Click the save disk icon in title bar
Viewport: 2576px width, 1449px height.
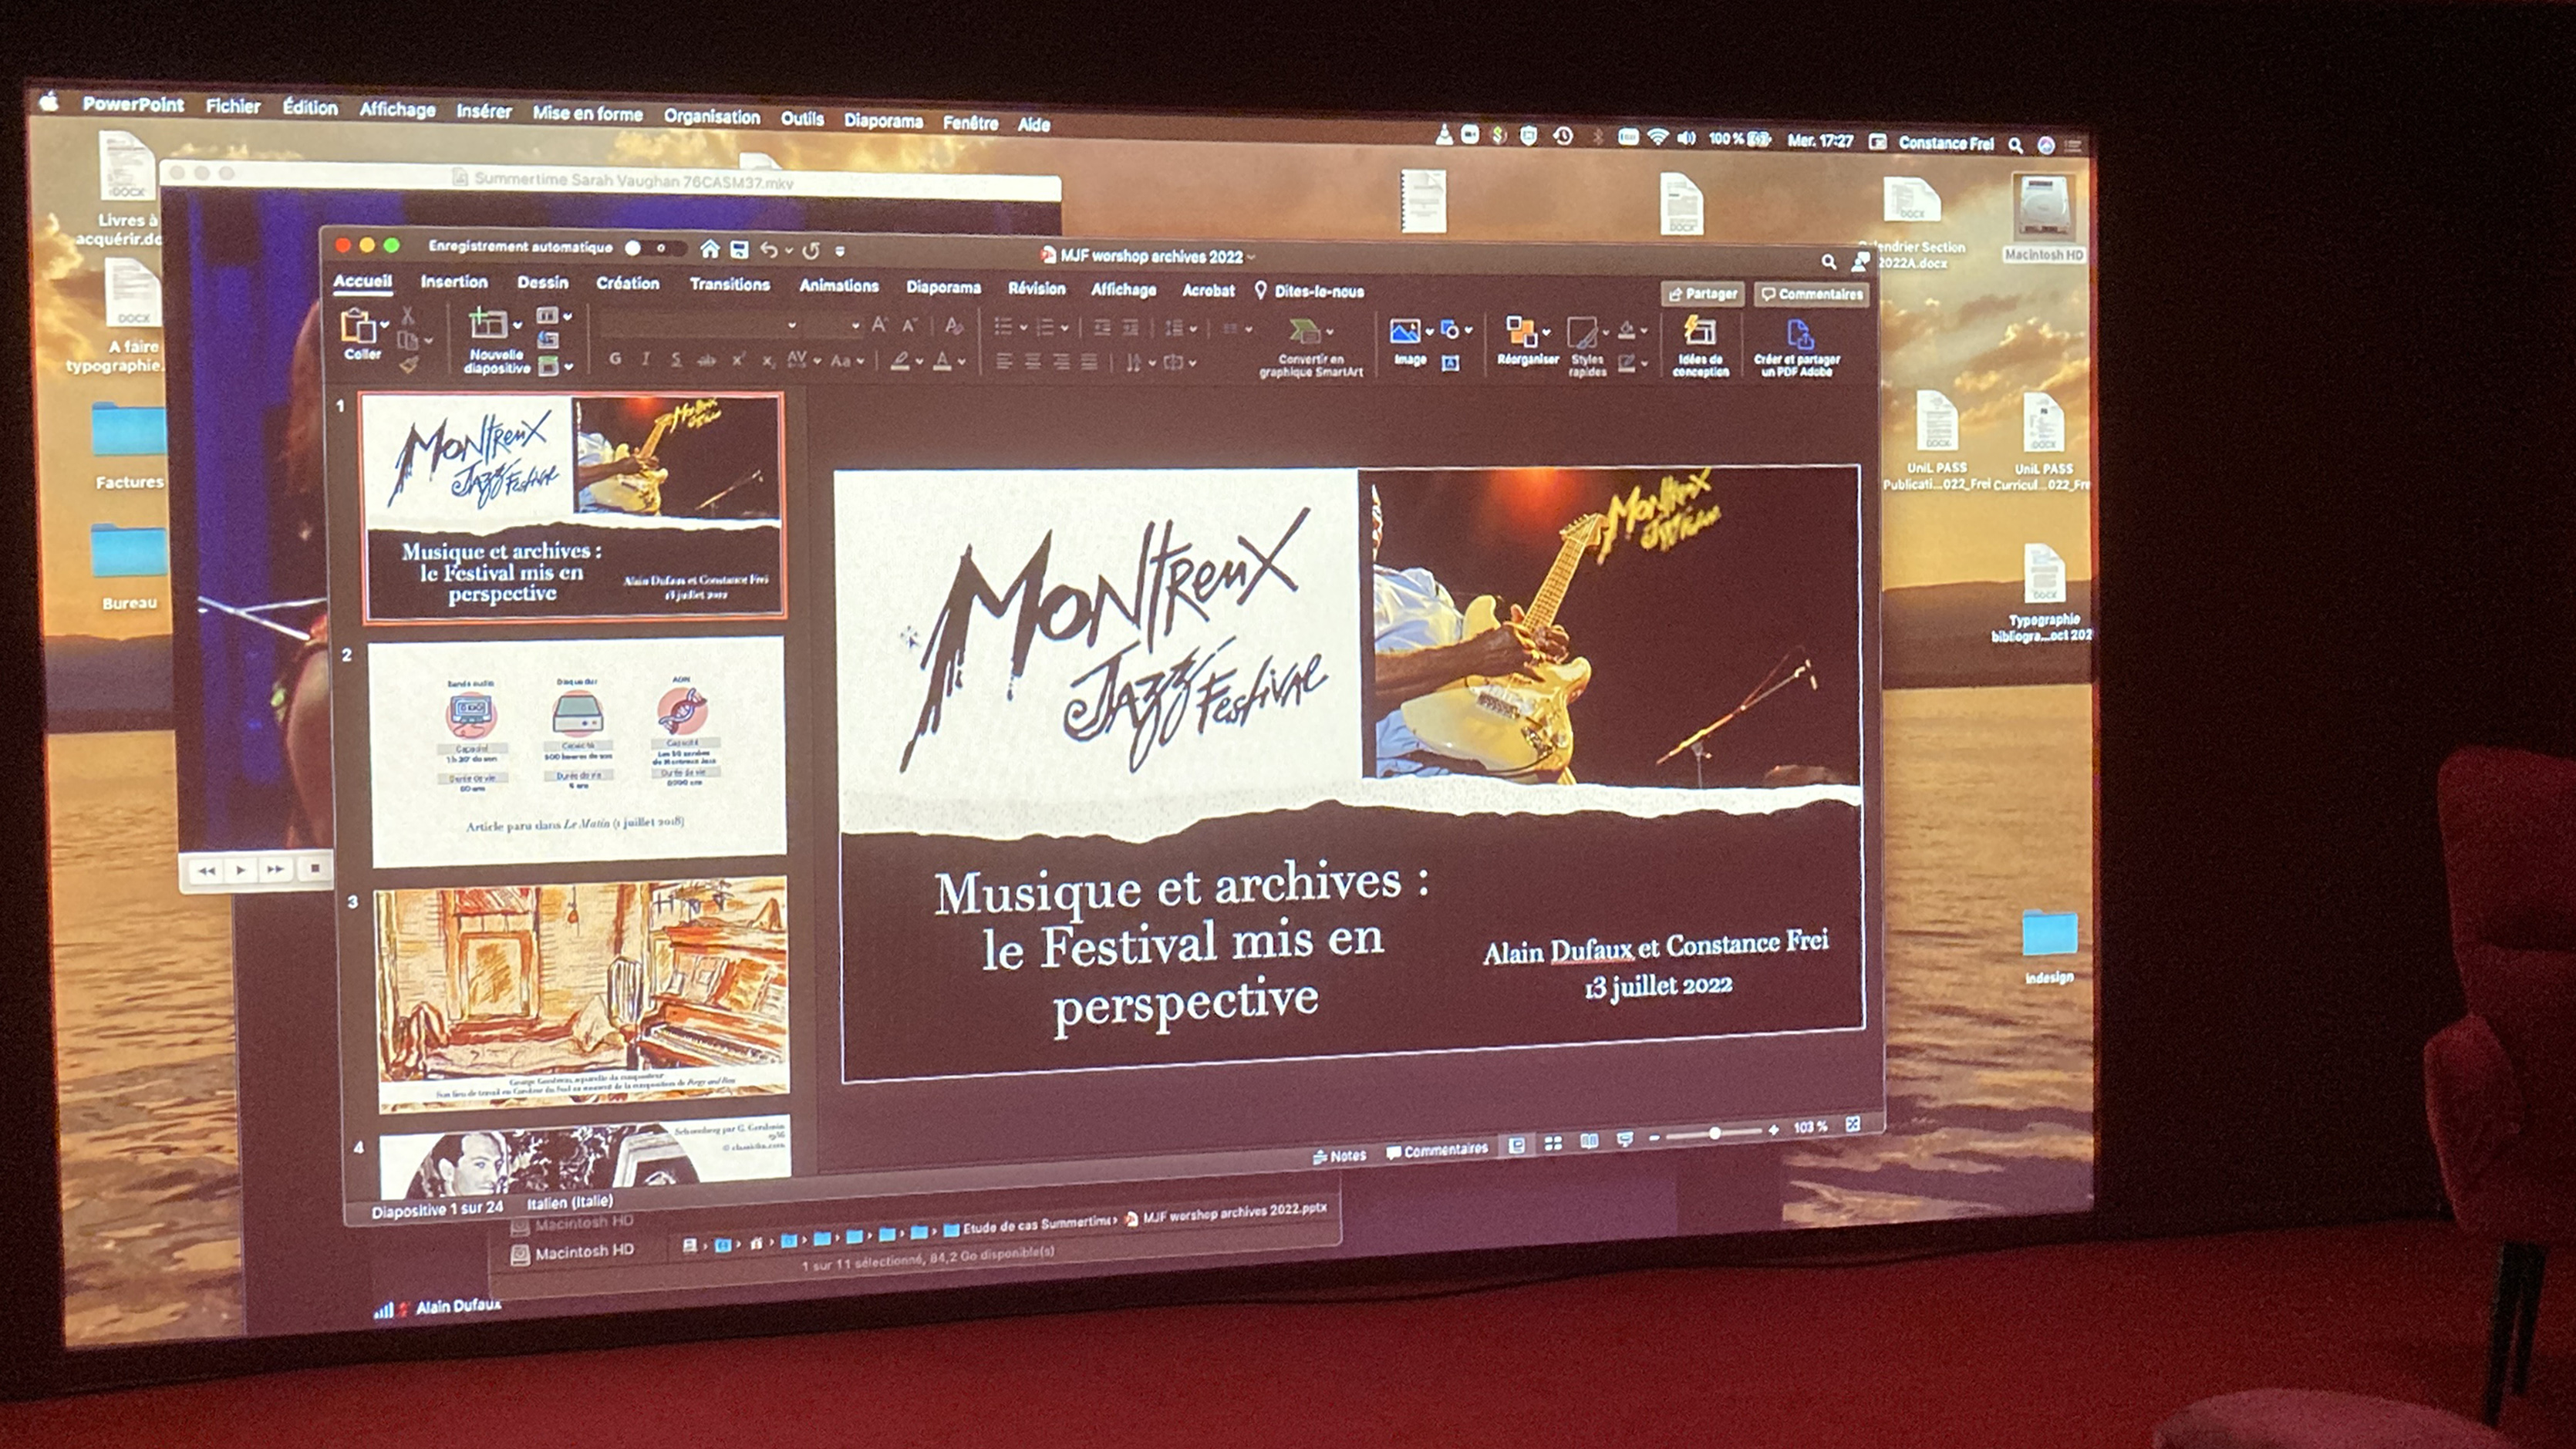739,250
